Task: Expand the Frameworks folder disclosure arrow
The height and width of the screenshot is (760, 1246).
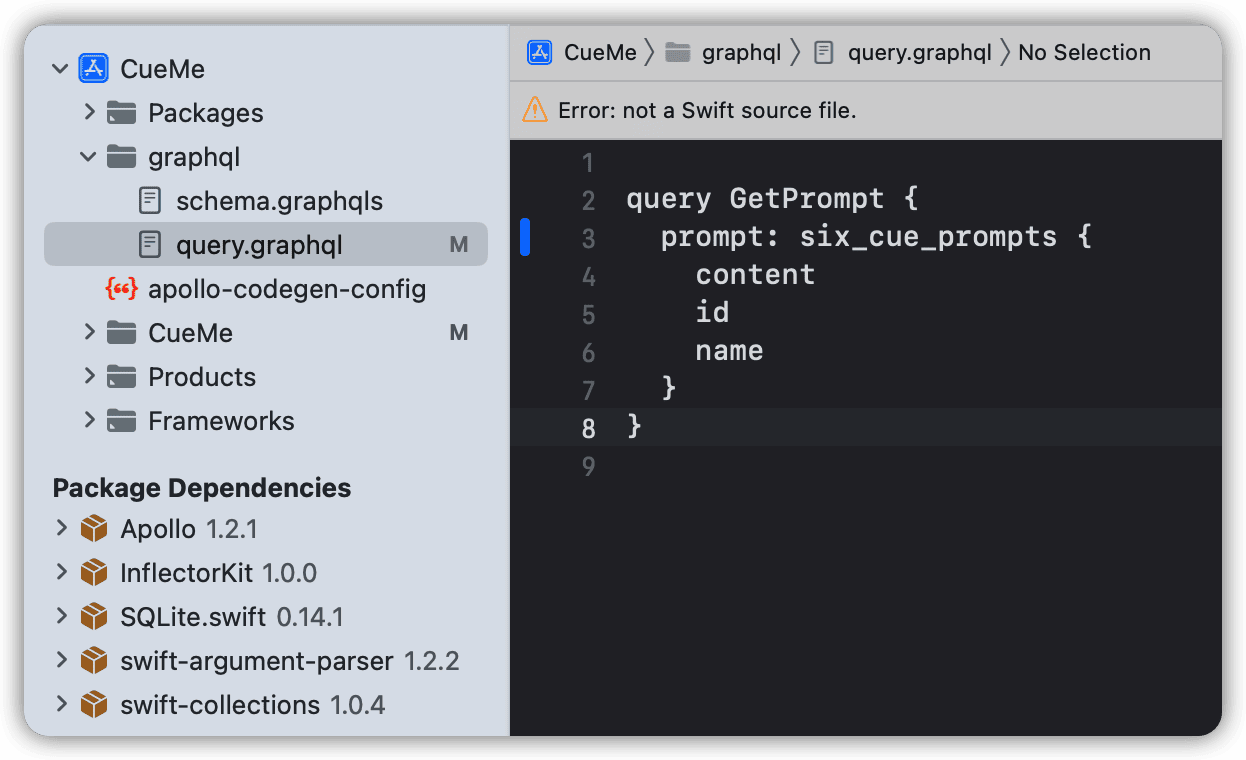Action: [89, 420]
